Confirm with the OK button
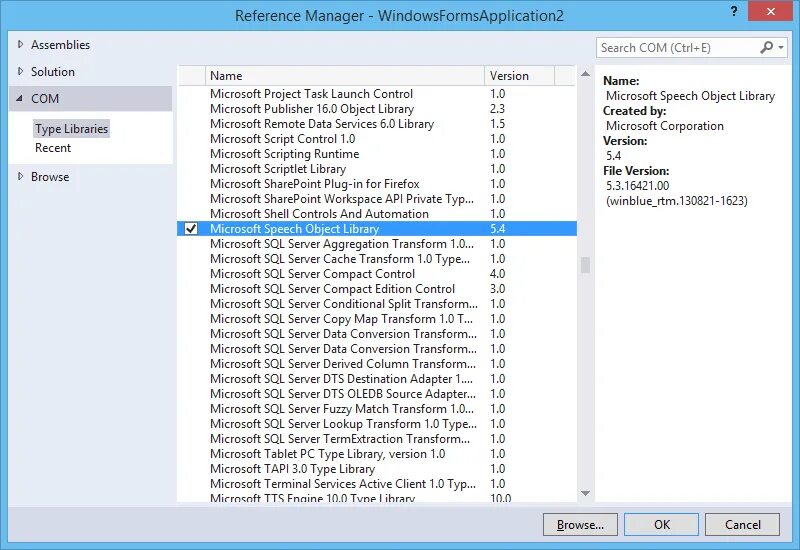The width and height of the screenshot is (800, 550). tap(661, 524)
